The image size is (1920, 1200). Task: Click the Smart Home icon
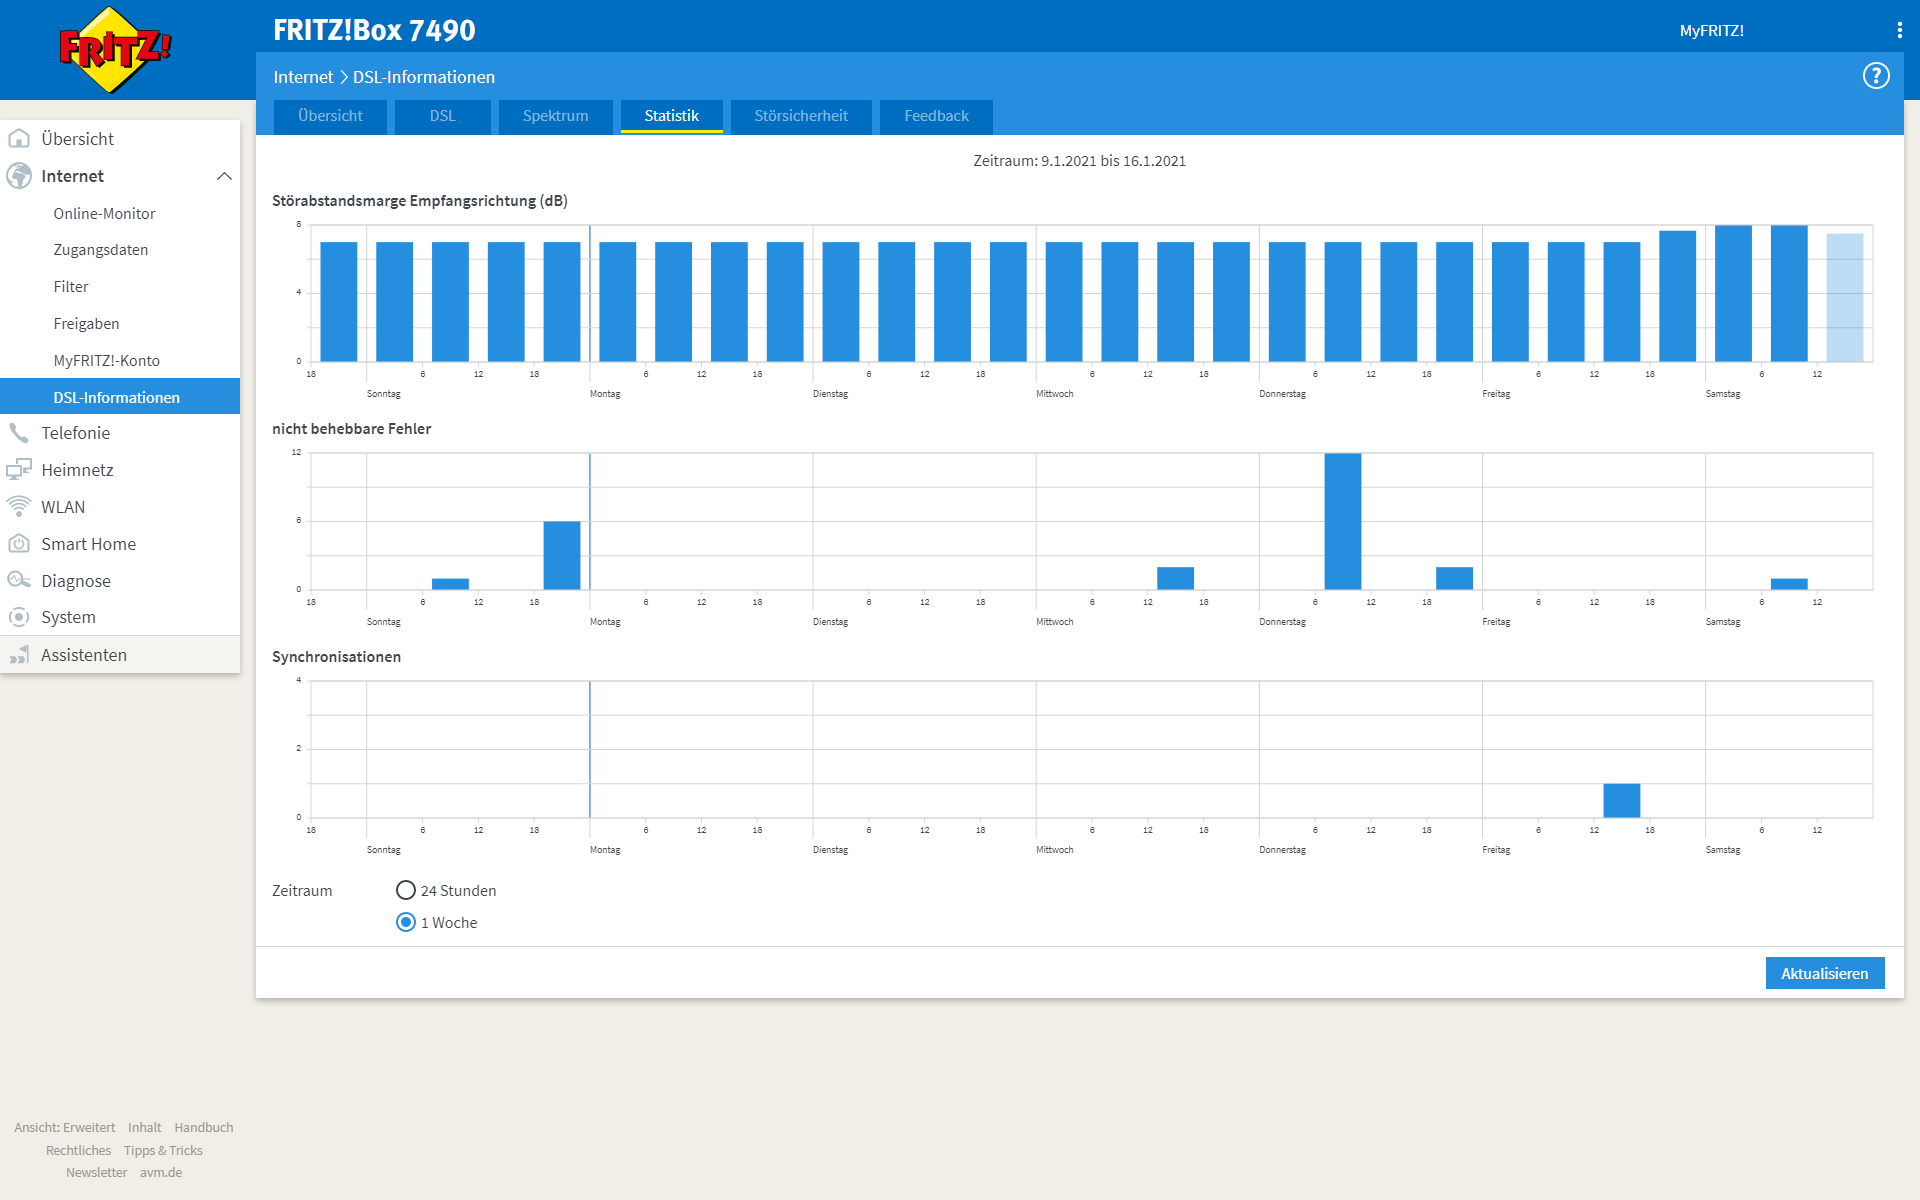(19, 544)
